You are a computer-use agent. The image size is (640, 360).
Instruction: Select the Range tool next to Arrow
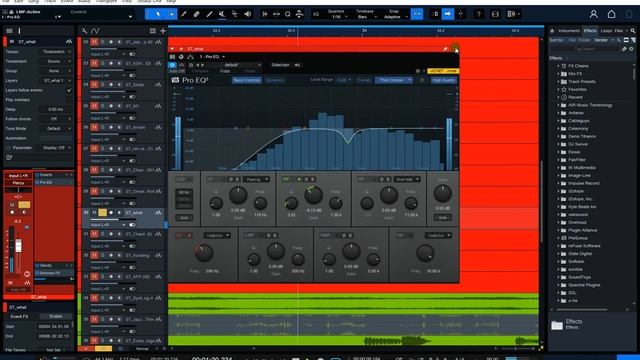pyautogui.click(x=171, y=14)
